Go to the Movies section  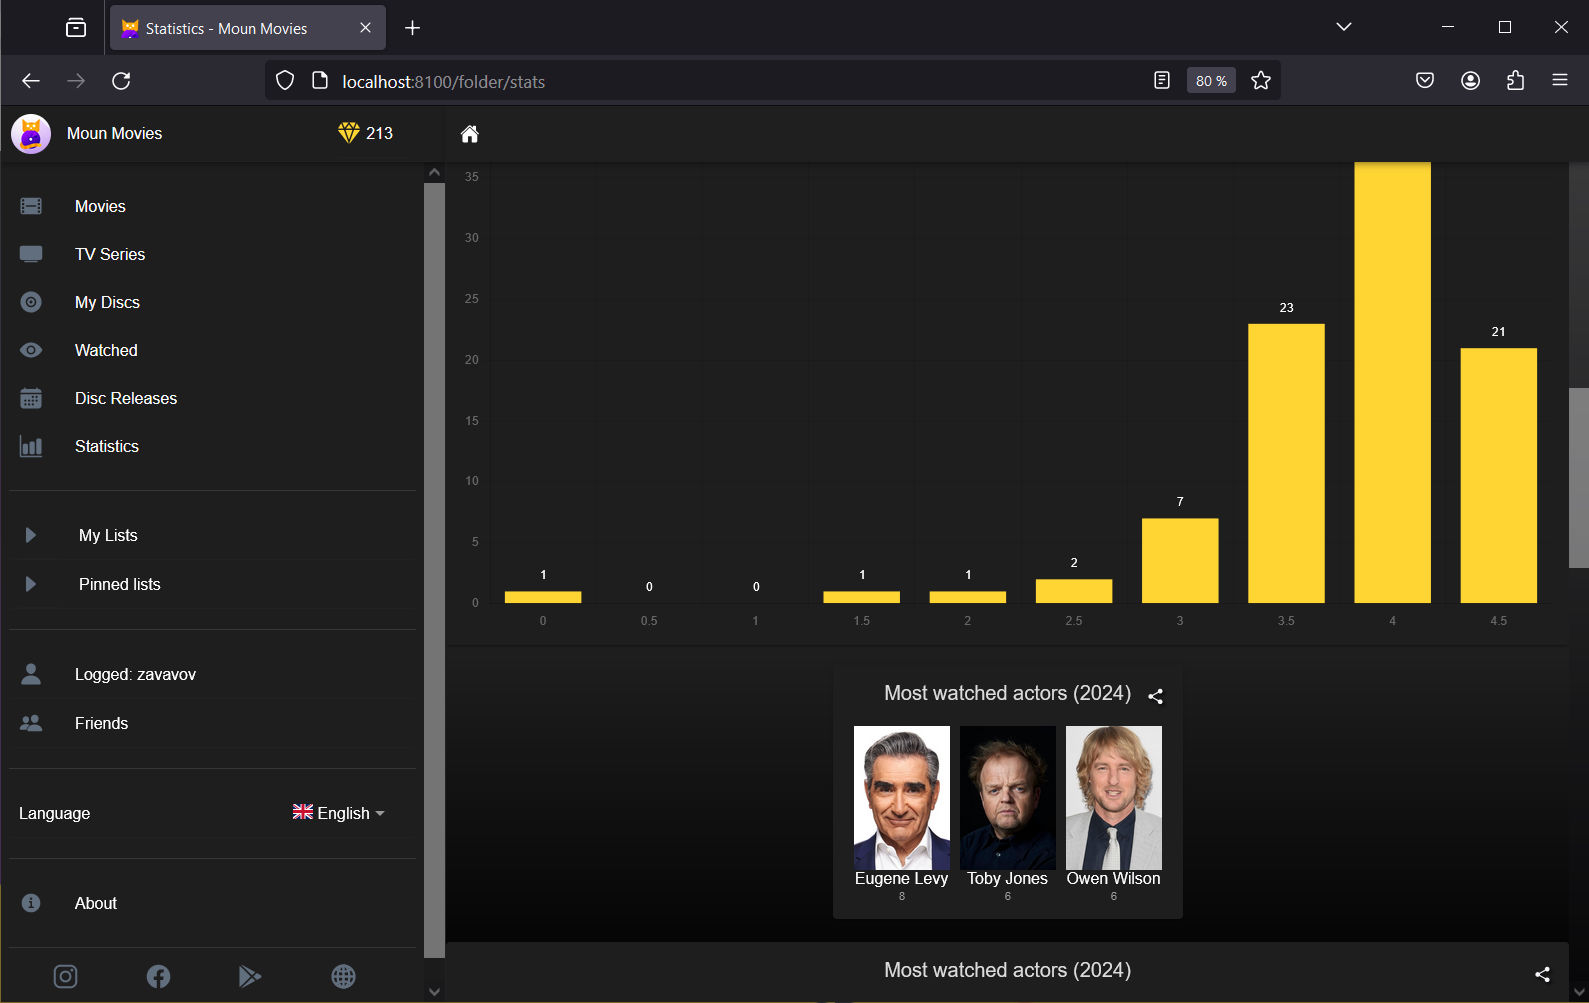[100, 206]
